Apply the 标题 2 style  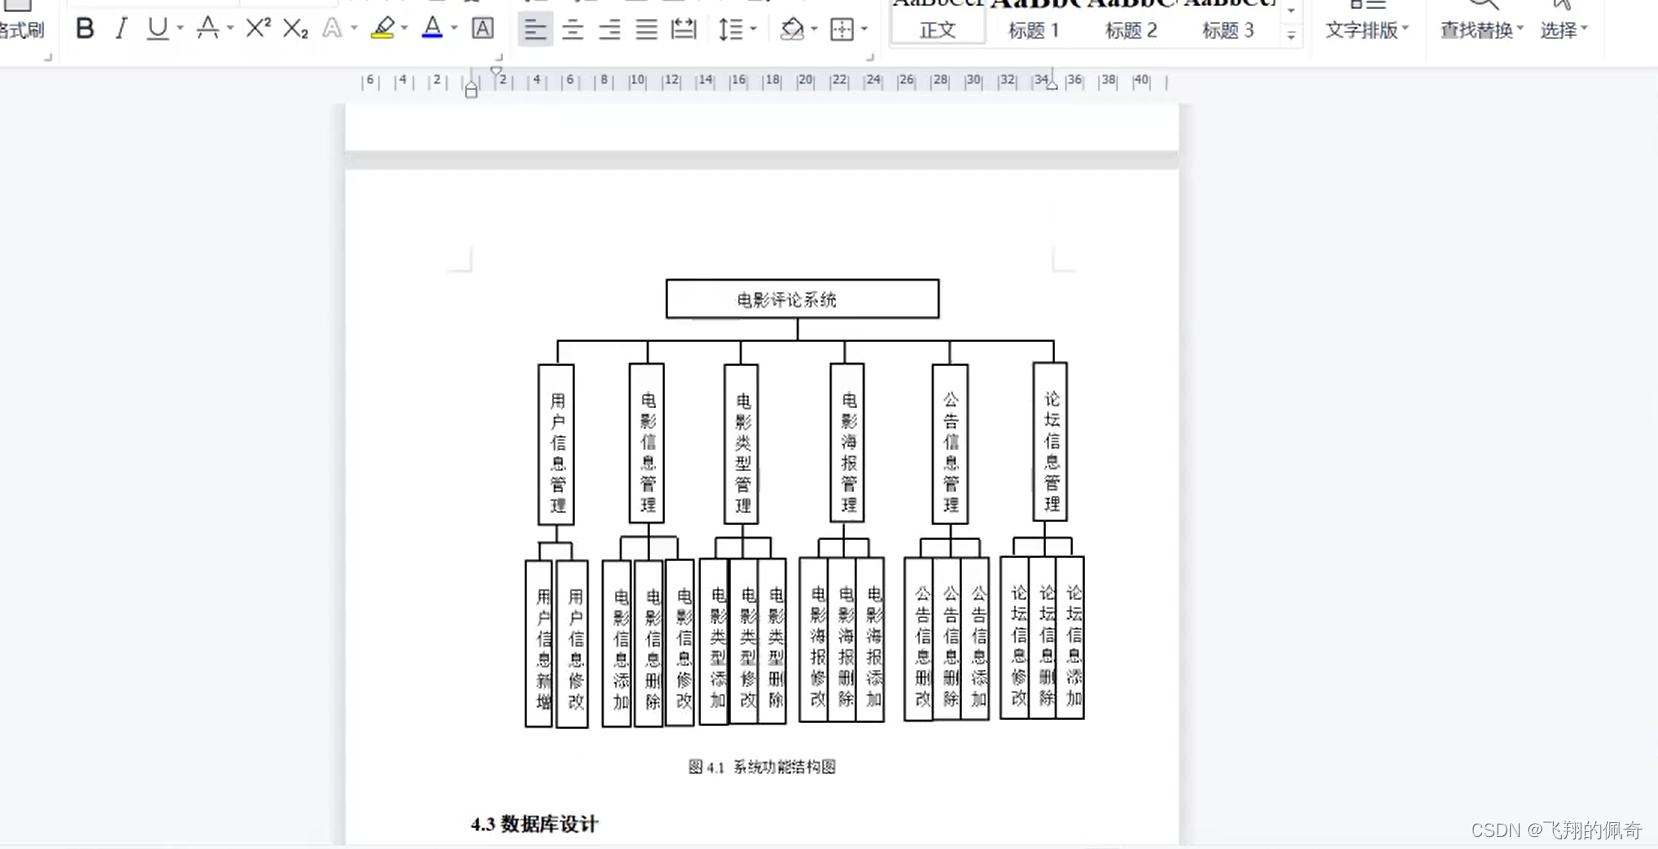[x=1131, y=30]
